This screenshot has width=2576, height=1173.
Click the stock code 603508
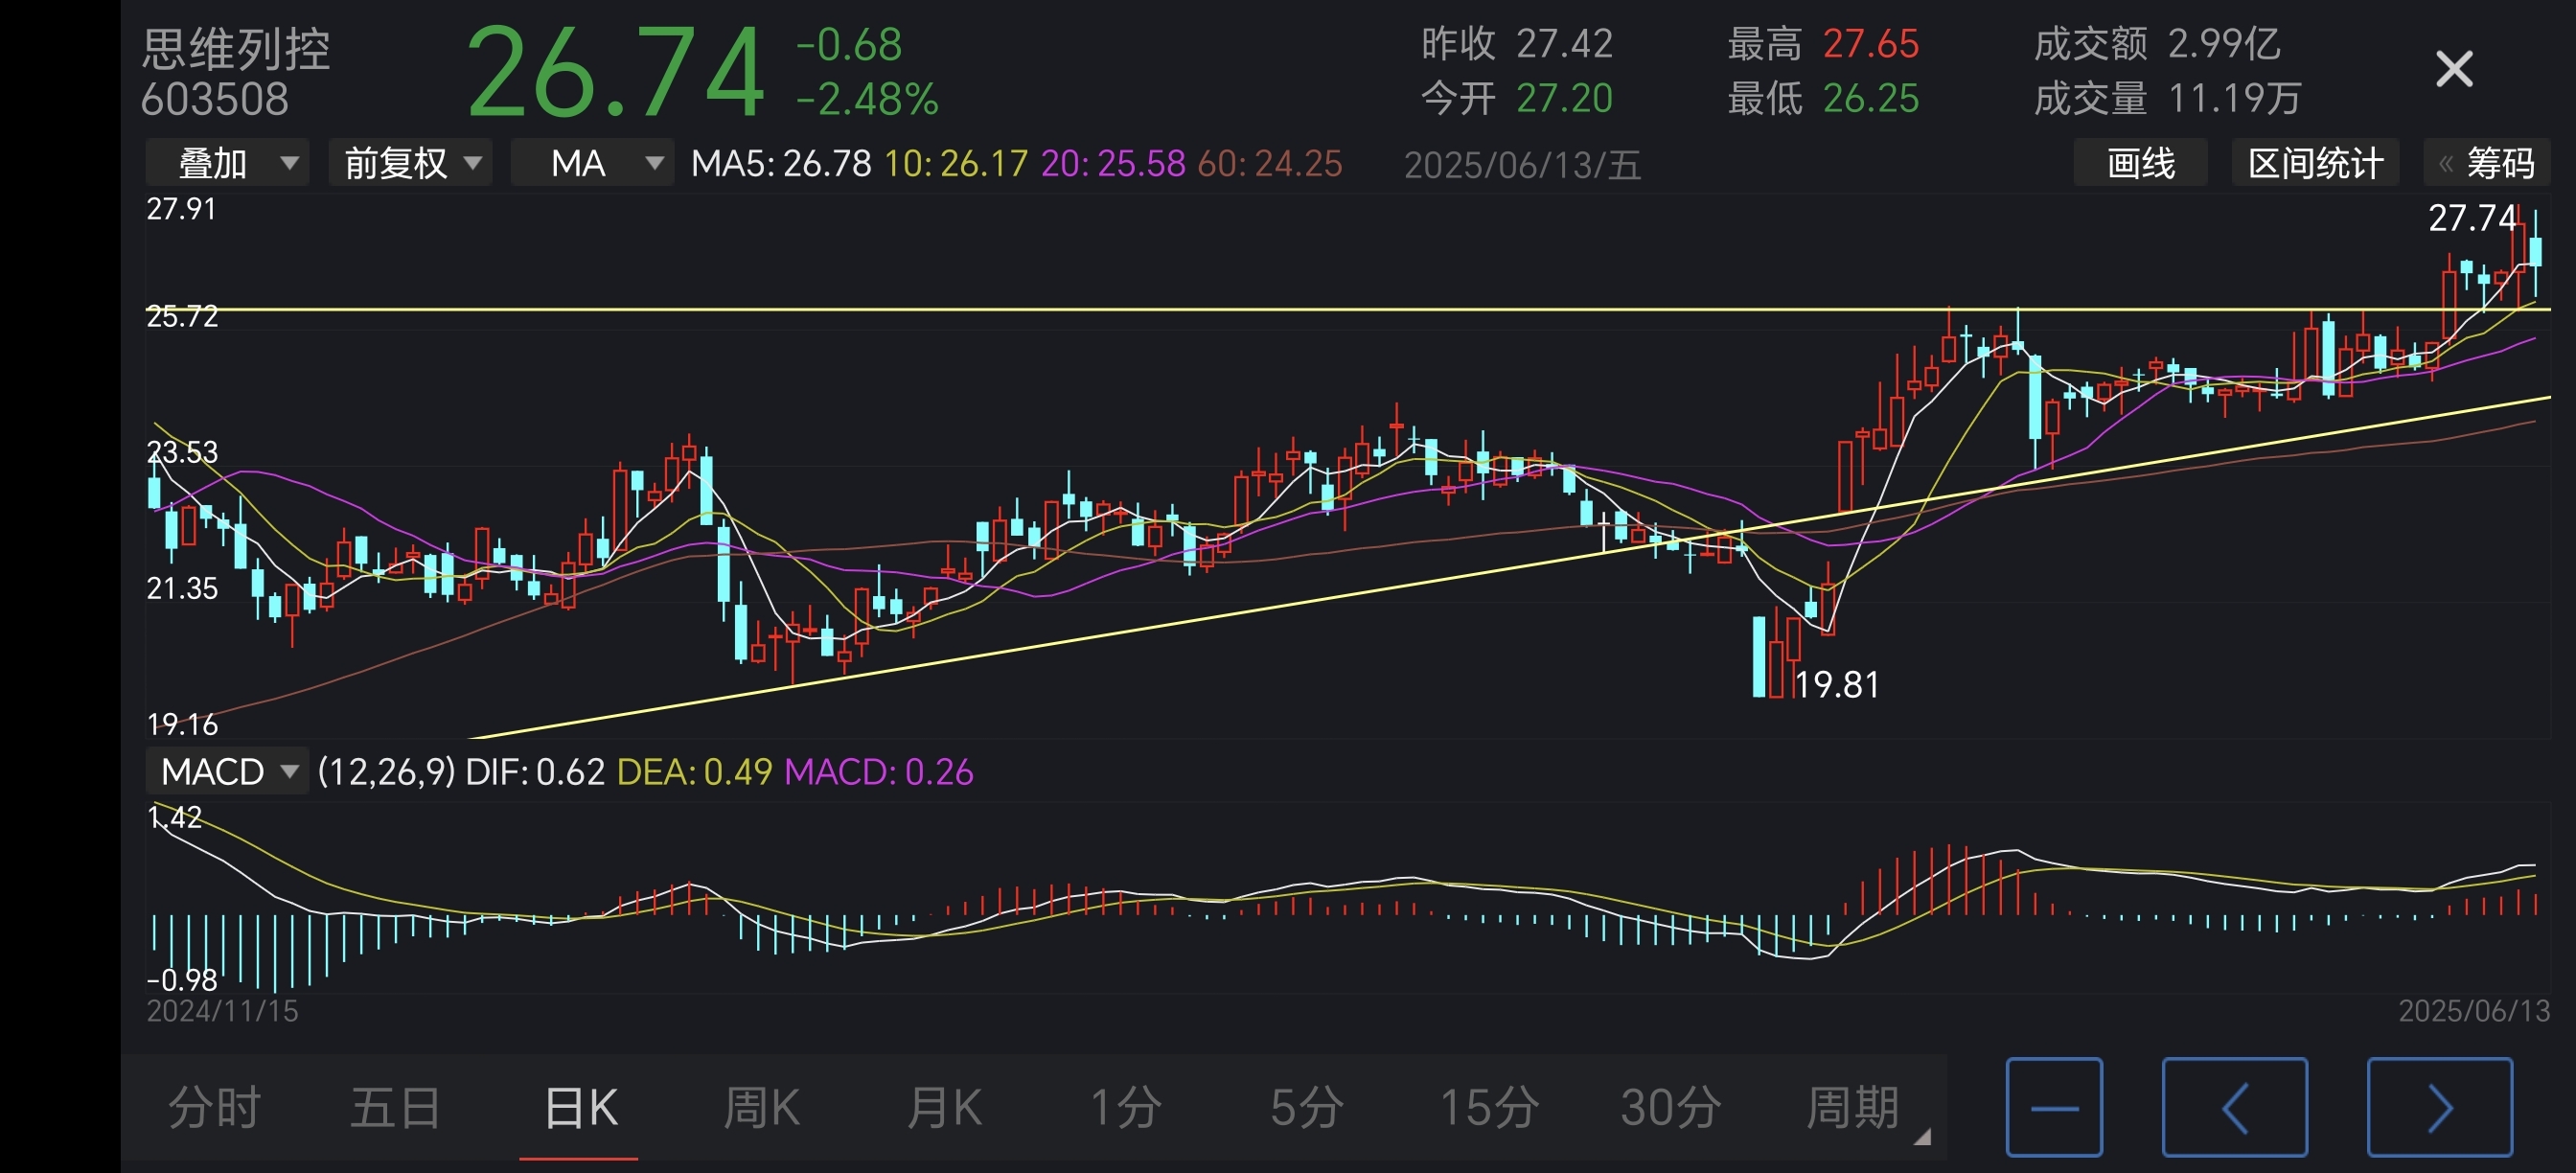tap(215, 99)
